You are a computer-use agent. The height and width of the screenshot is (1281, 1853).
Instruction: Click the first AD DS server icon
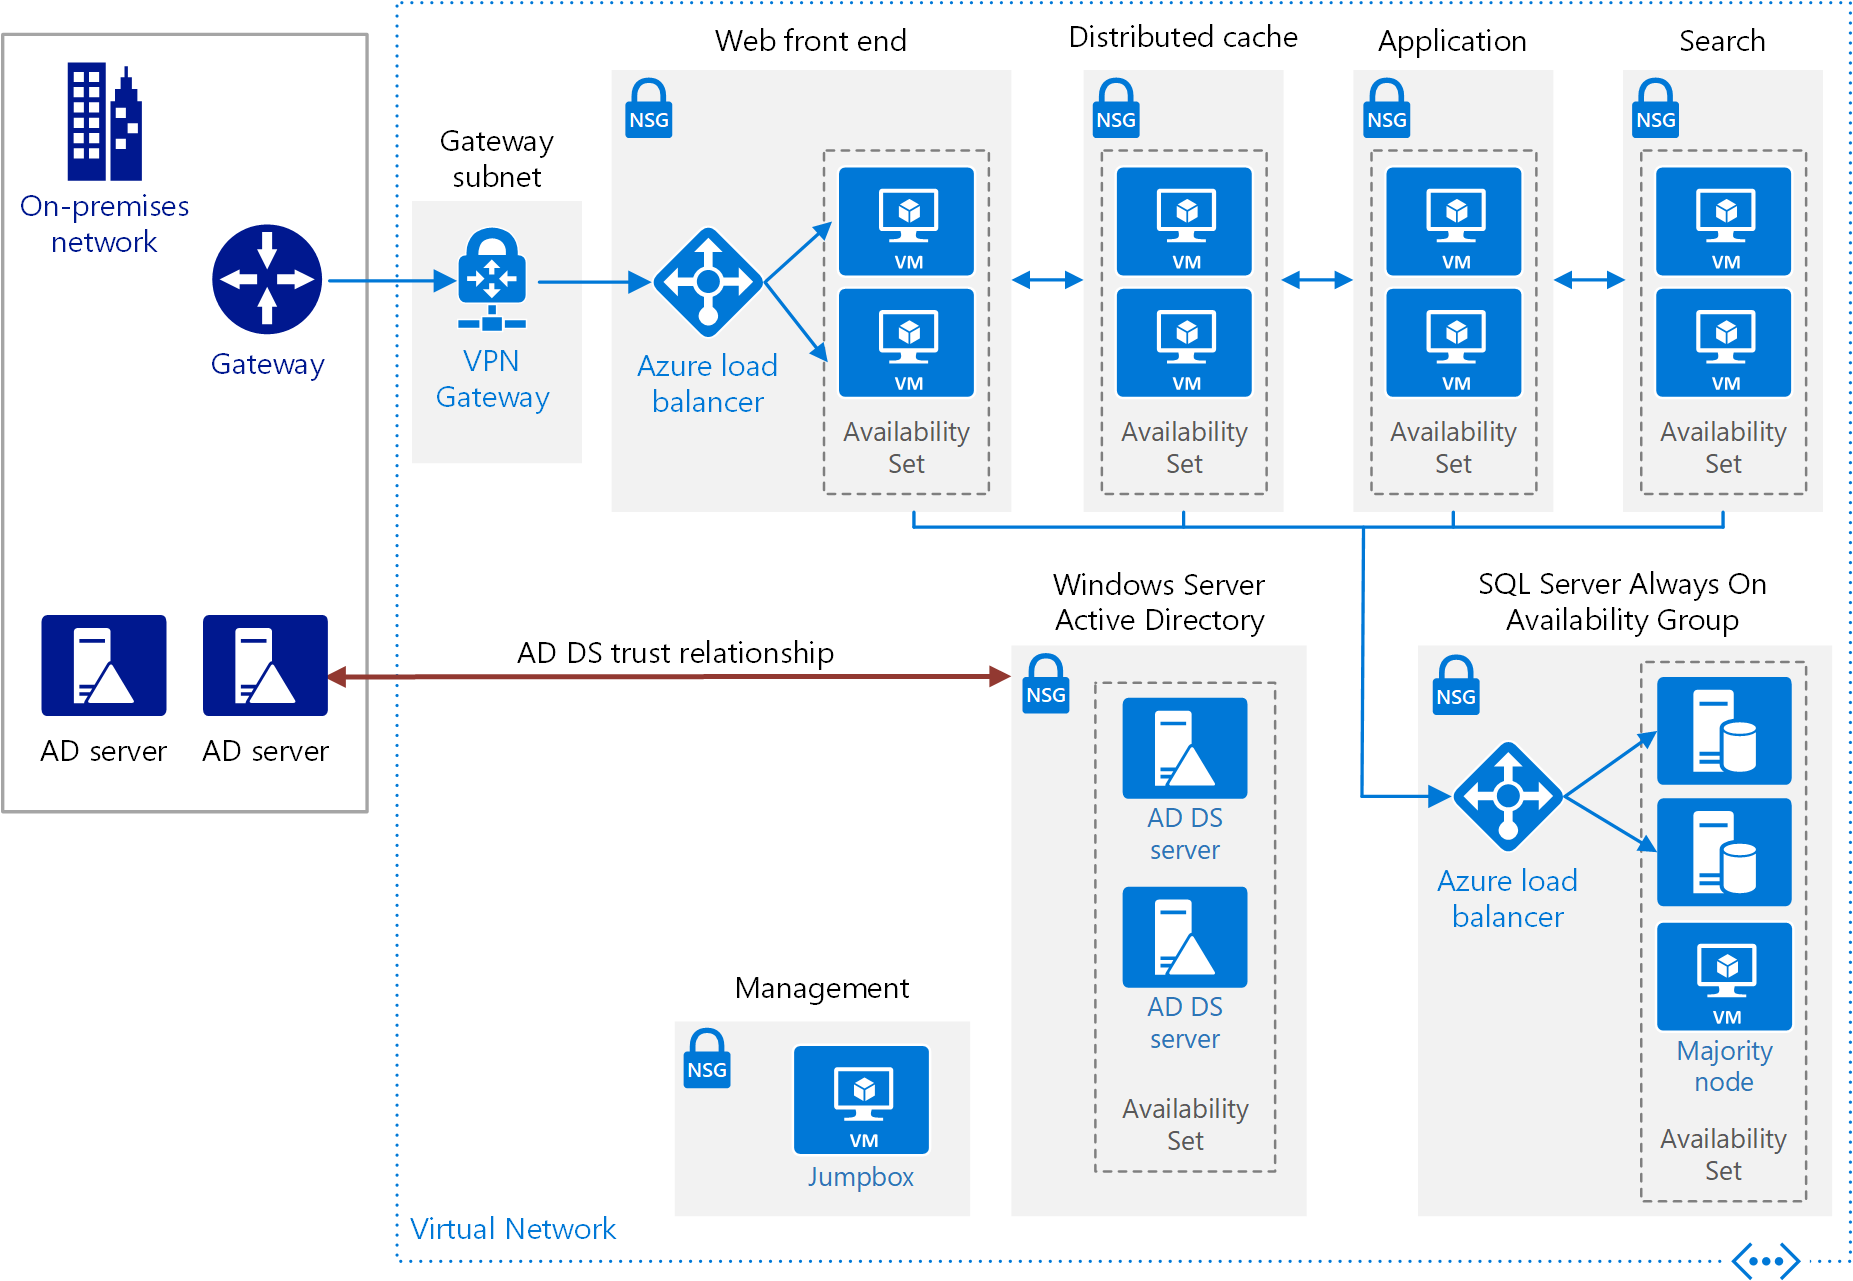(1184, 748)
